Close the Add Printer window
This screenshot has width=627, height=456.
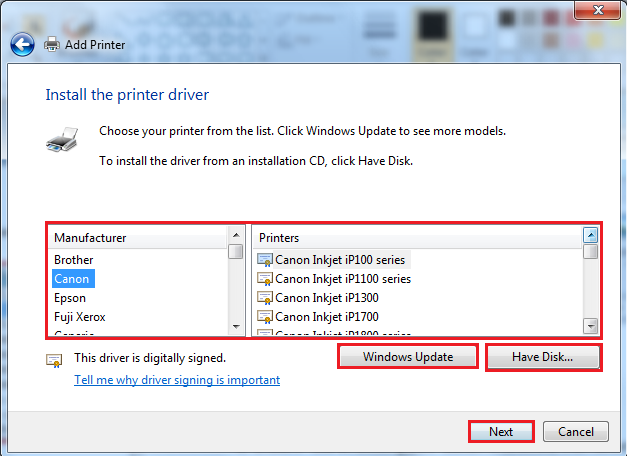(x=598, y=10)
